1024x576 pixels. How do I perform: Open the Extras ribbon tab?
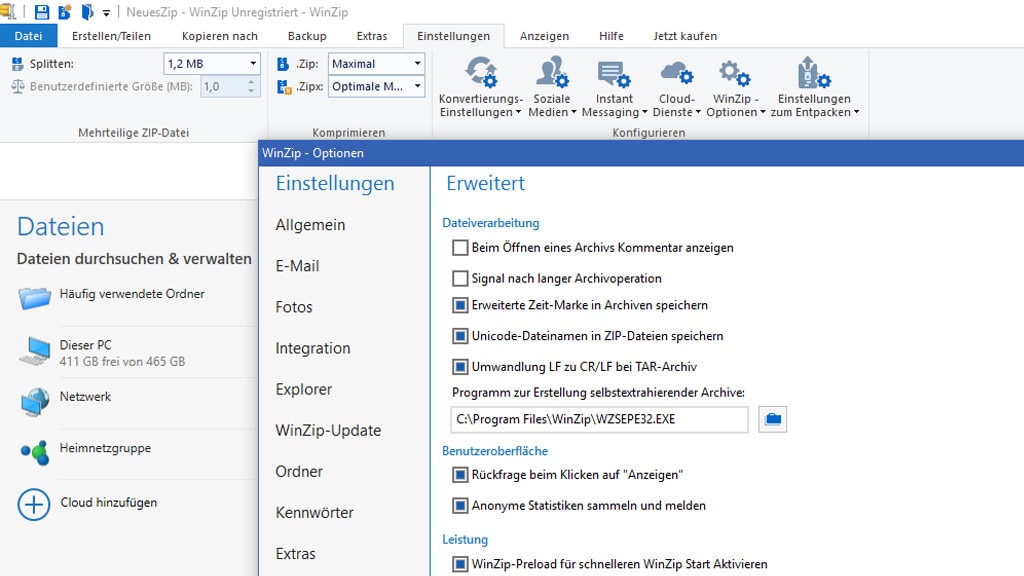click(372, 36)
